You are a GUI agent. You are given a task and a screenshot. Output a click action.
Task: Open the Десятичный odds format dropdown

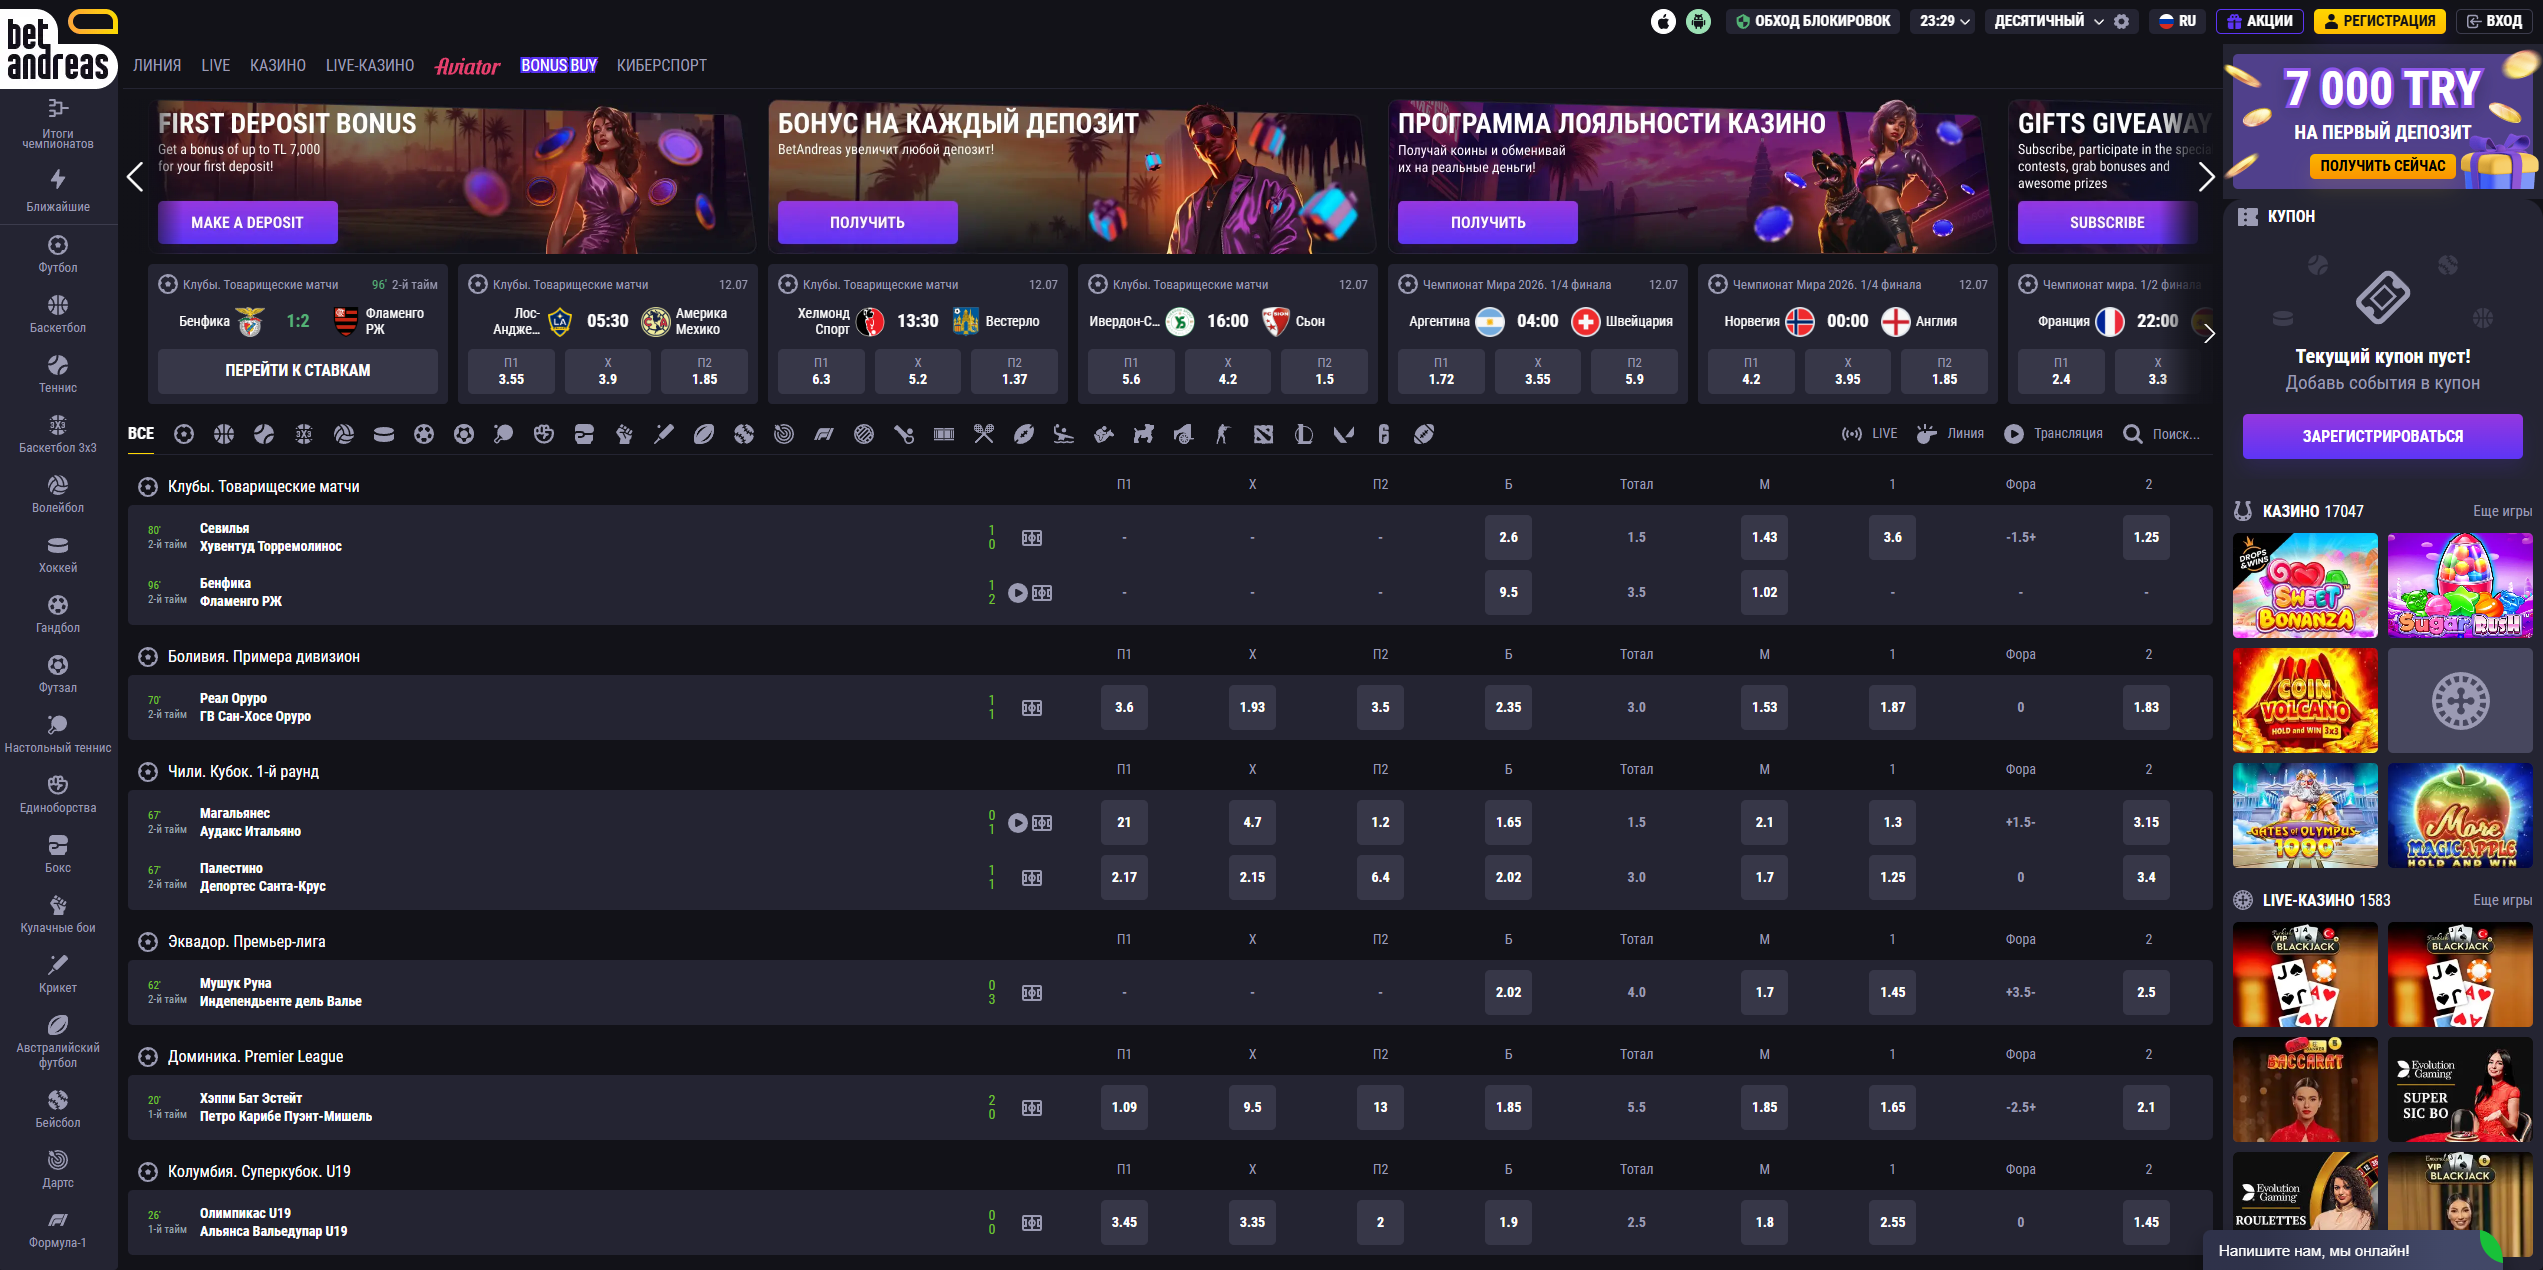2049,21
